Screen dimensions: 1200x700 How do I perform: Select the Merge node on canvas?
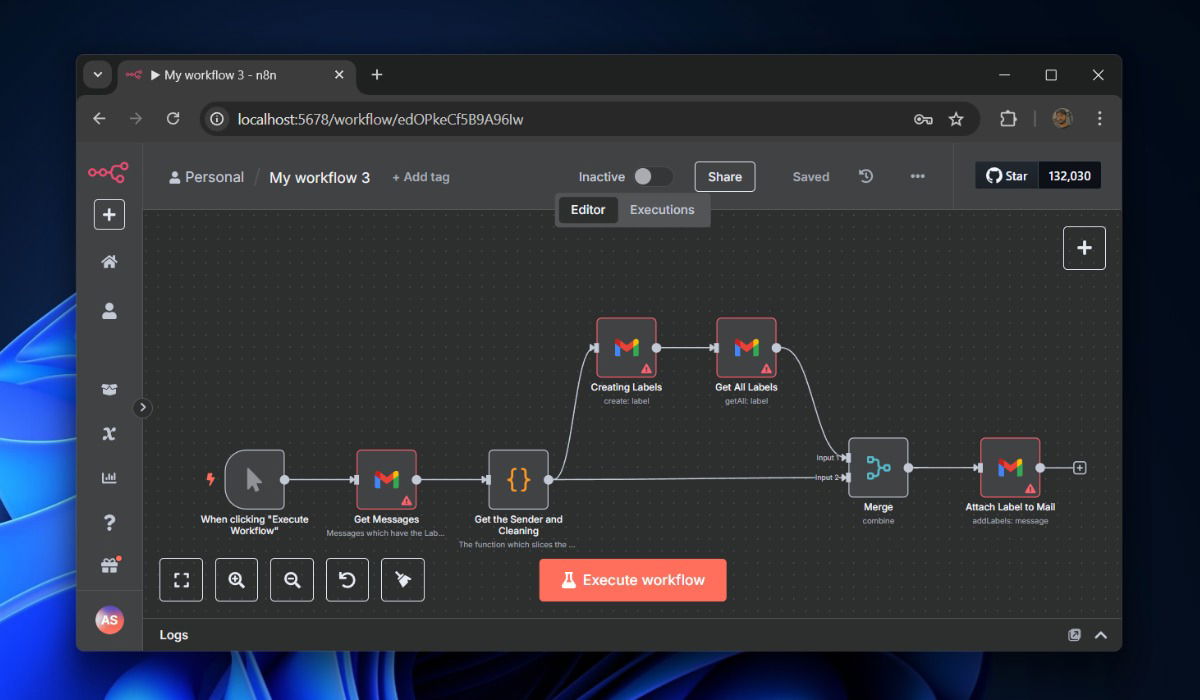[878, 467]
